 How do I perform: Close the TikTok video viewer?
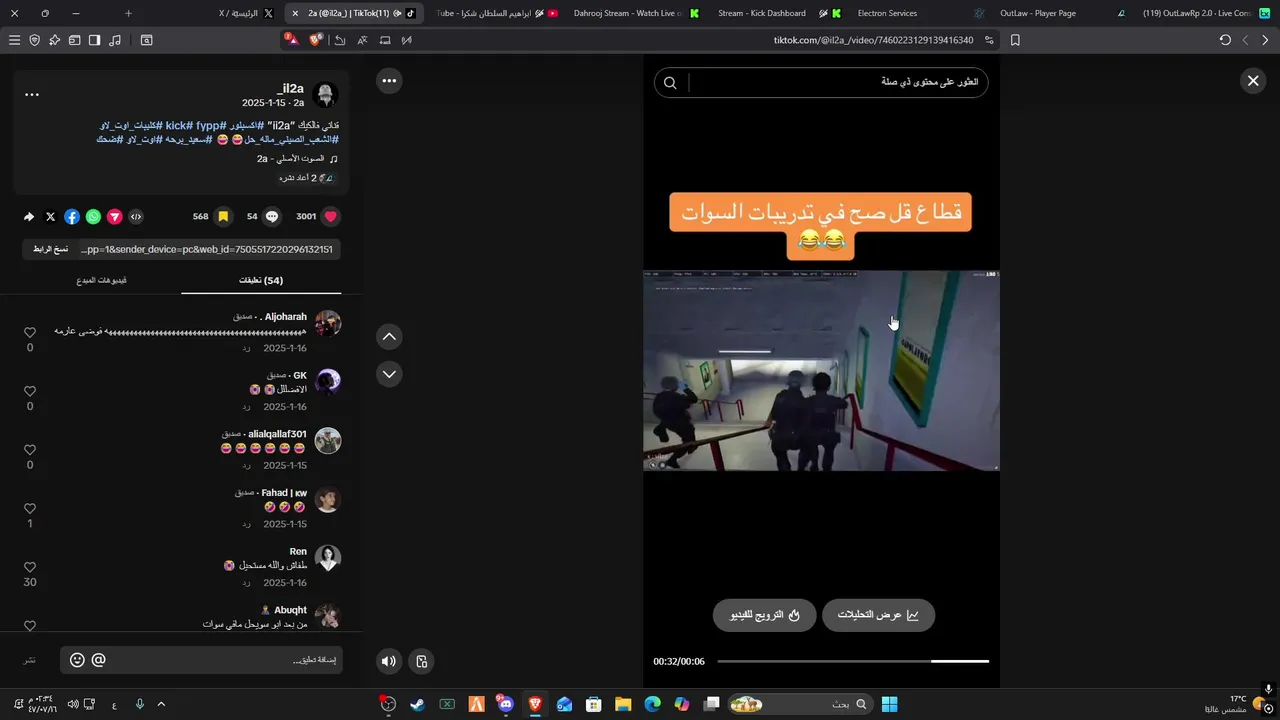coord(1253,81)
